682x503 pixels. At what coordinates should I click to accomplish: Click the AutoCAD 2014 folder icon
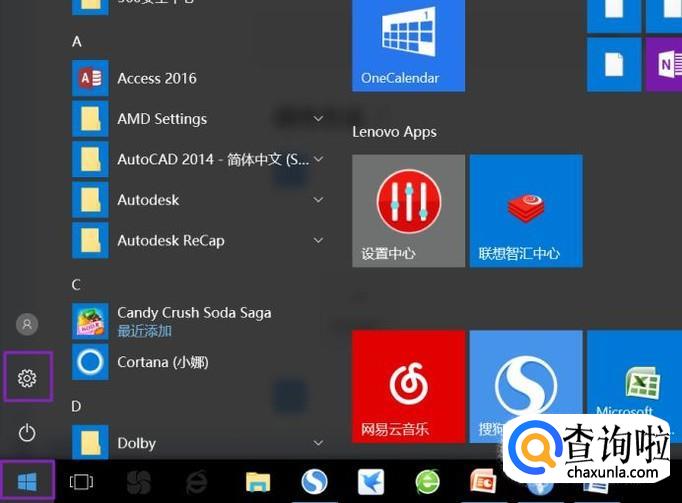[90, 159]
